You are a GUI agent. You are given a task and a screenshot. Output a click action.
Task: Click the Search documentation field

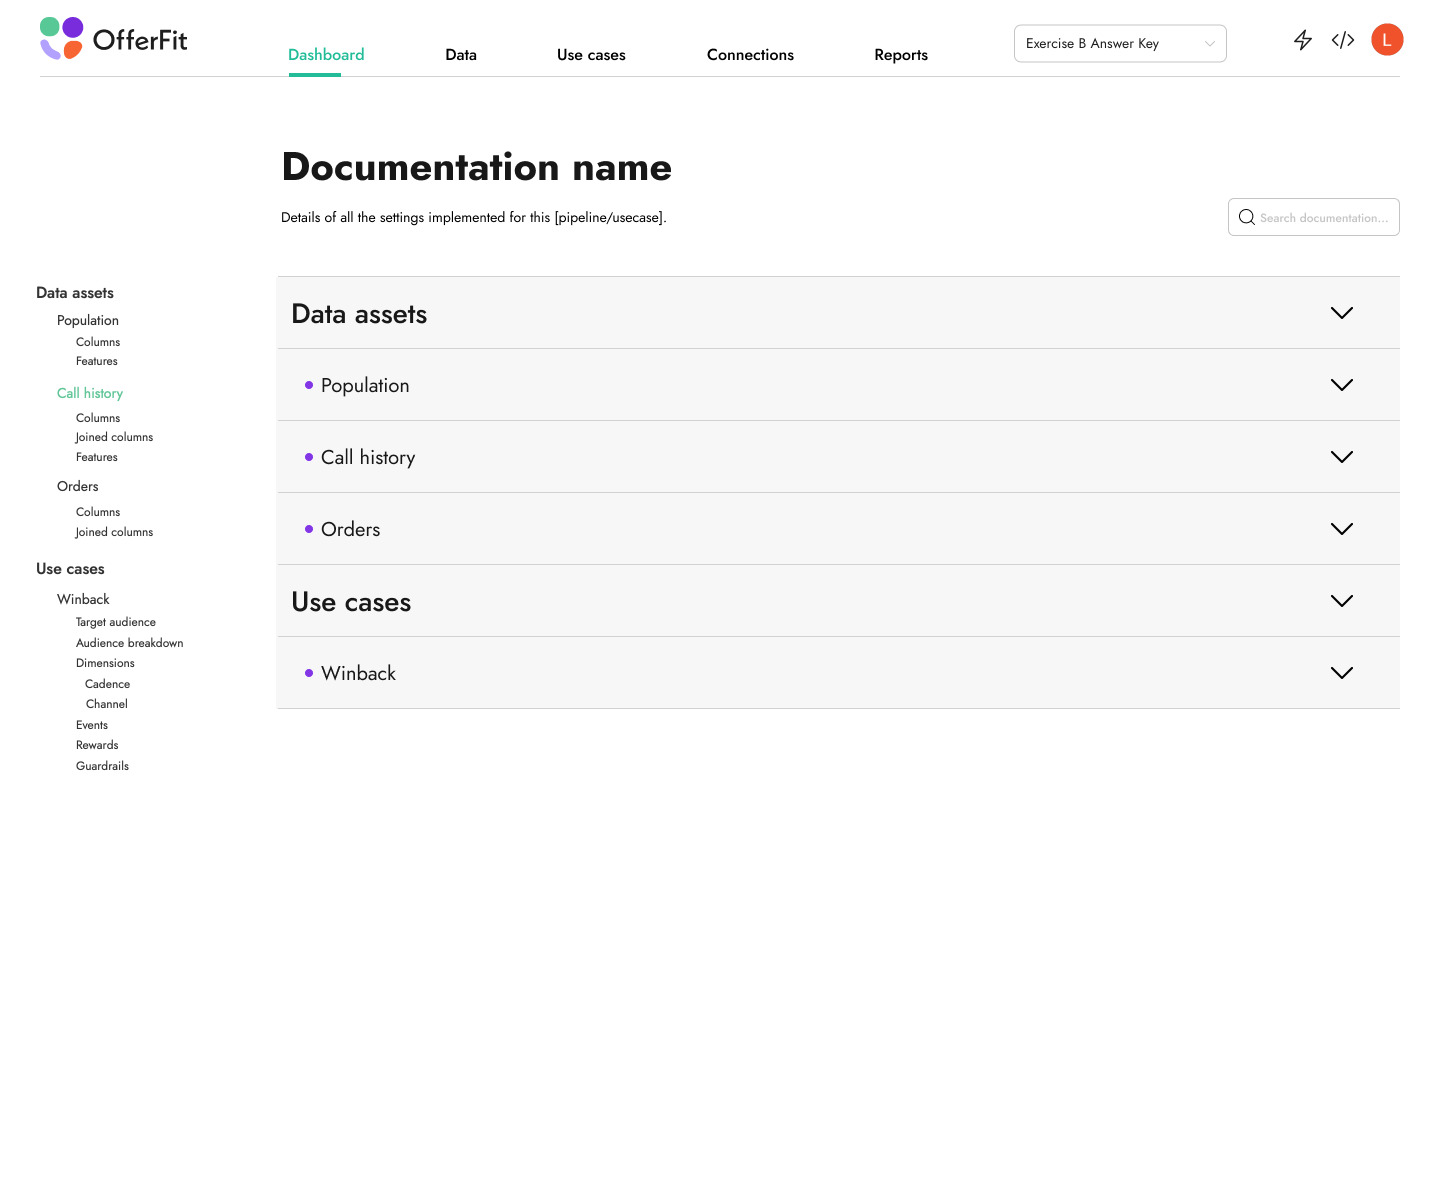(1324, 218)
